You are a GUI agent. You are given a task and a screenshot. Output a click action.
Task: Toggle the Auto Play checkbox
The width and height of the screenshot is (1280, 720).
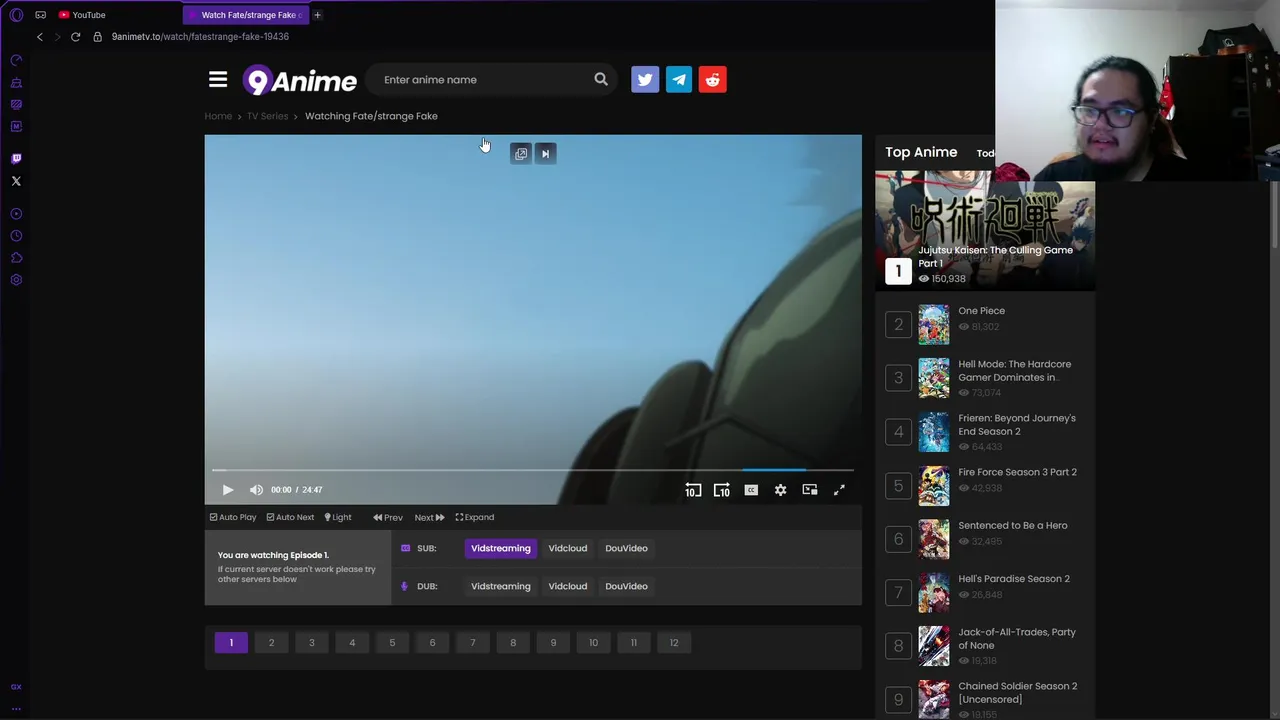(233, 517)
